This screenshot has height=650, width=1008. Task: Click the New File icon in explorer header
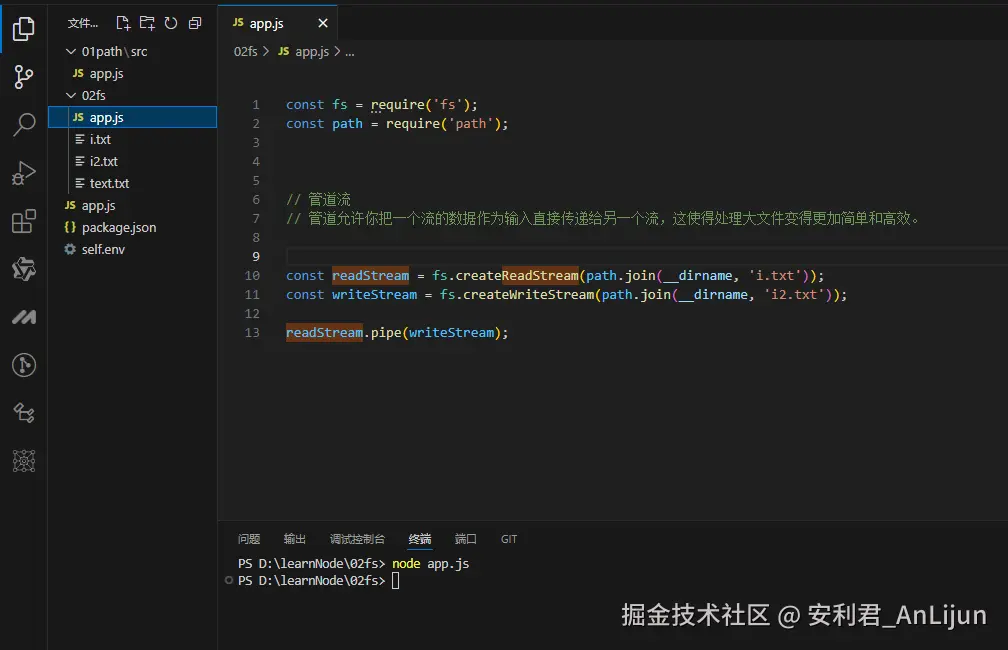click(x=123, y=24)
